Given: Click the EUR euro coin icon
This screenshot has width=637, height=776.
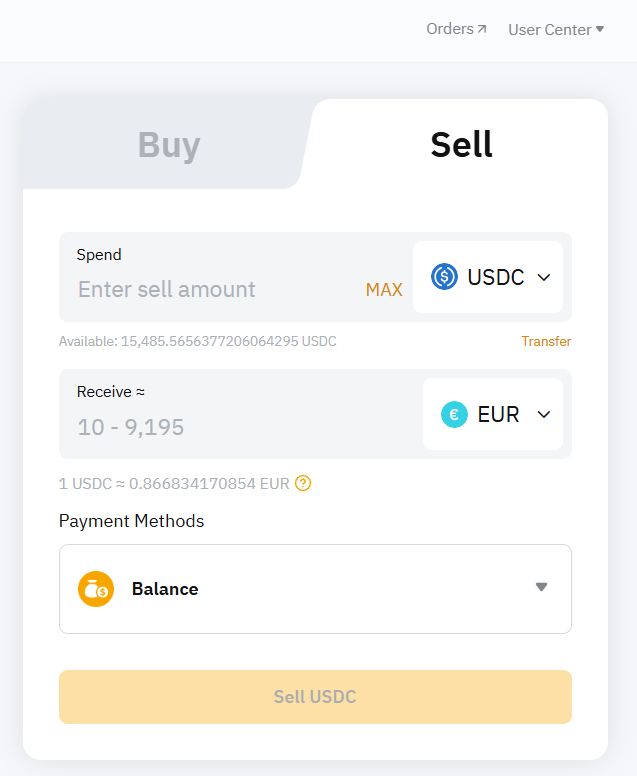Looking at the screenshot, I should pyautogui.click(x=454, y=414).
